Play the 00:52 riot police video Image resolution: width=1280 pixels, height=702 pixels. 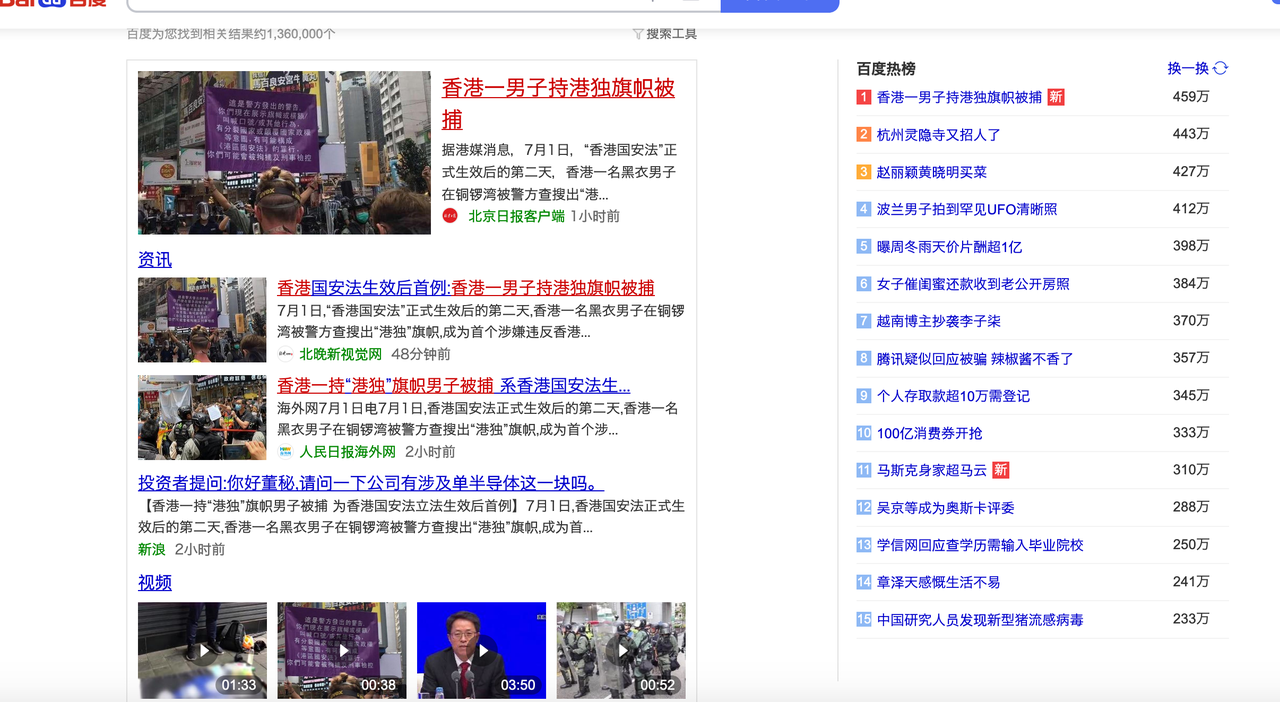620,650
